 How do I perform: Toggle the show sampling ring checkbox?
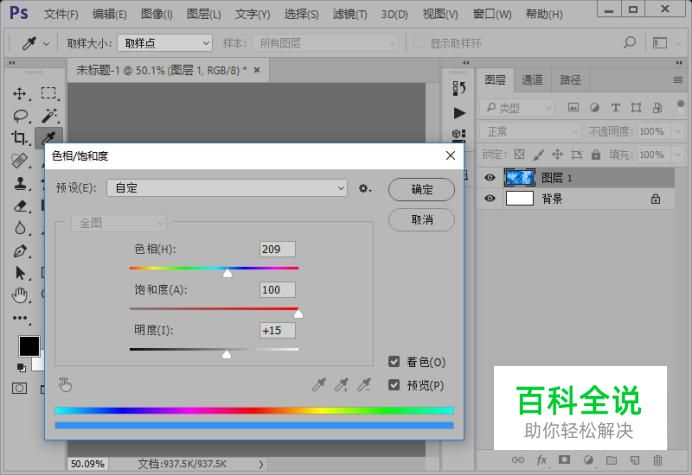point(418,43)
